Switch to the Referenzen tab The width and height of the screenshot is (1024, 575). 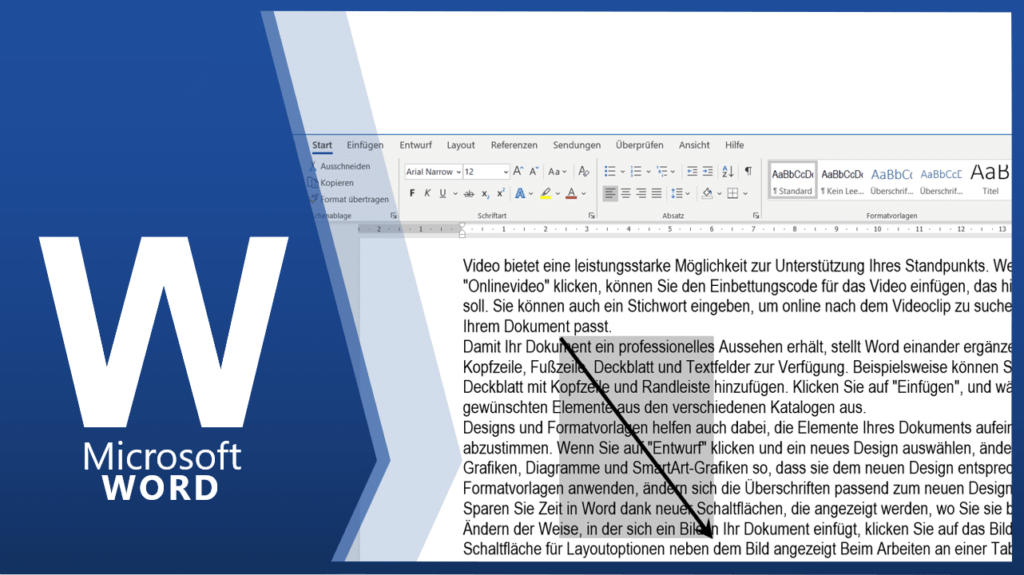click(x=514, y=145)
